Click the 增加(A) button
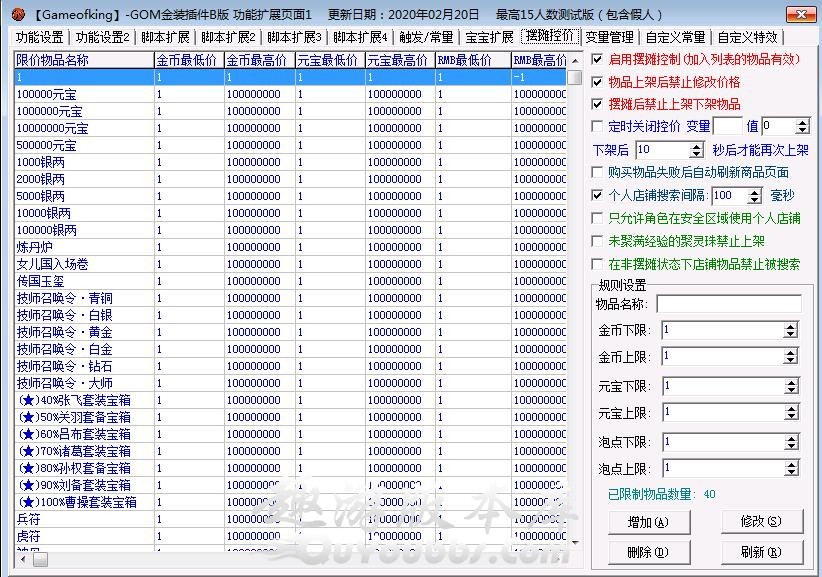Image resolution: width=822 pixels, height=577 pixels. (x=648, y=522)
